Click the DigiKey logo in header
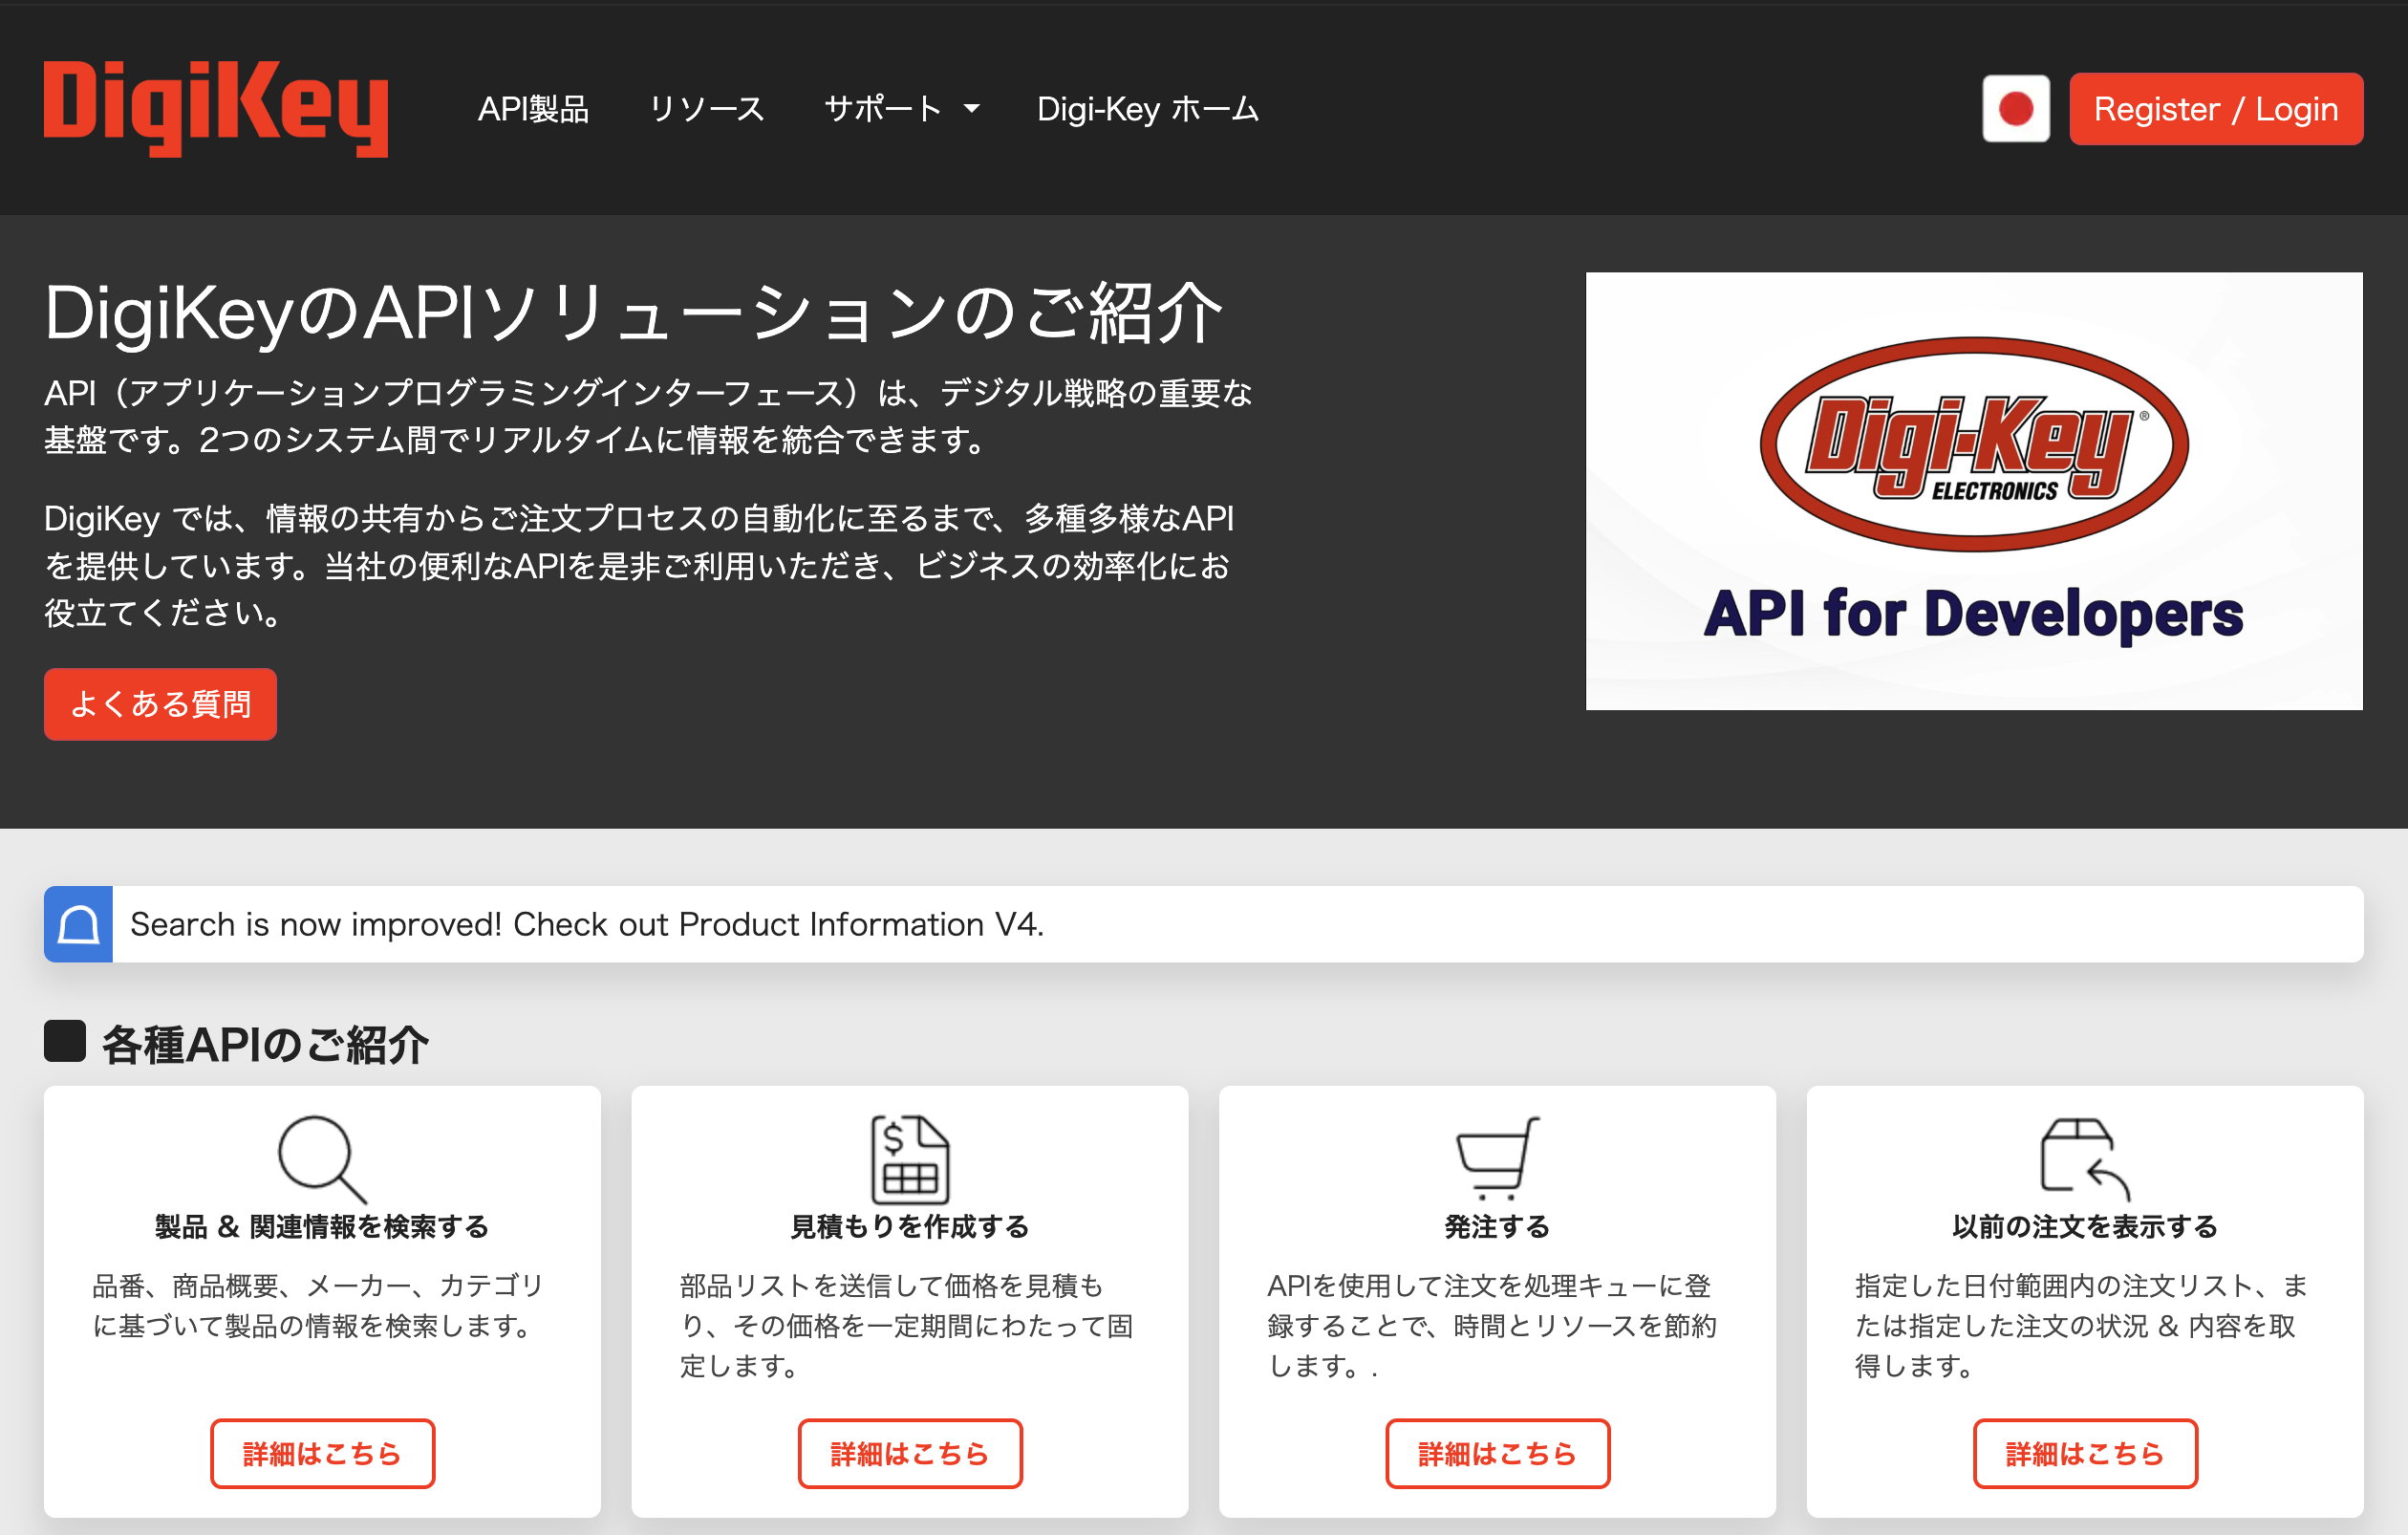Screen dimensions: 2408x1535 (215, 108)
